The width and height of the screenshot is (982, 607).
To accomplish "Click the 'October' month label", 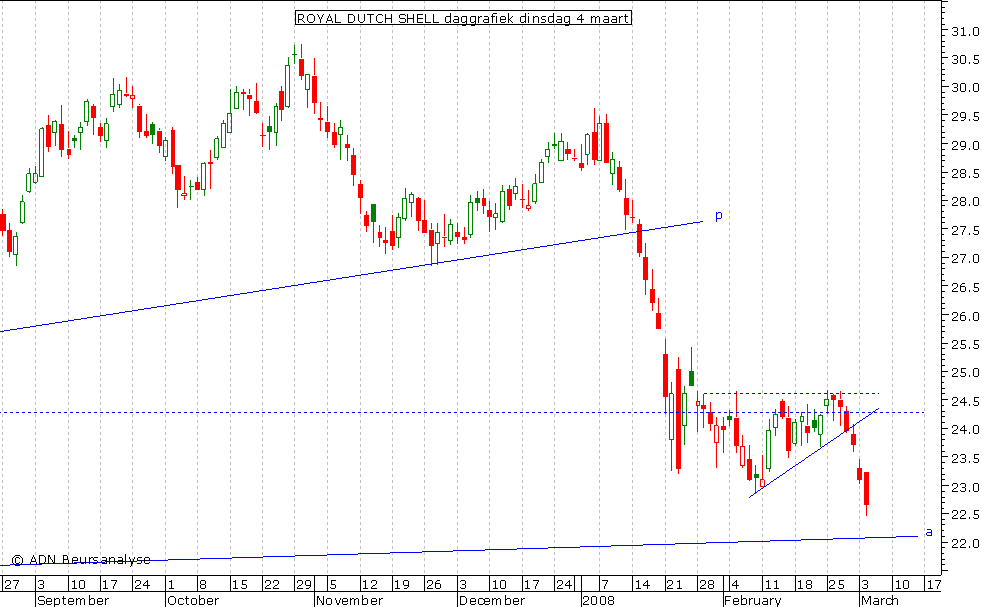I will pos(193,601).
